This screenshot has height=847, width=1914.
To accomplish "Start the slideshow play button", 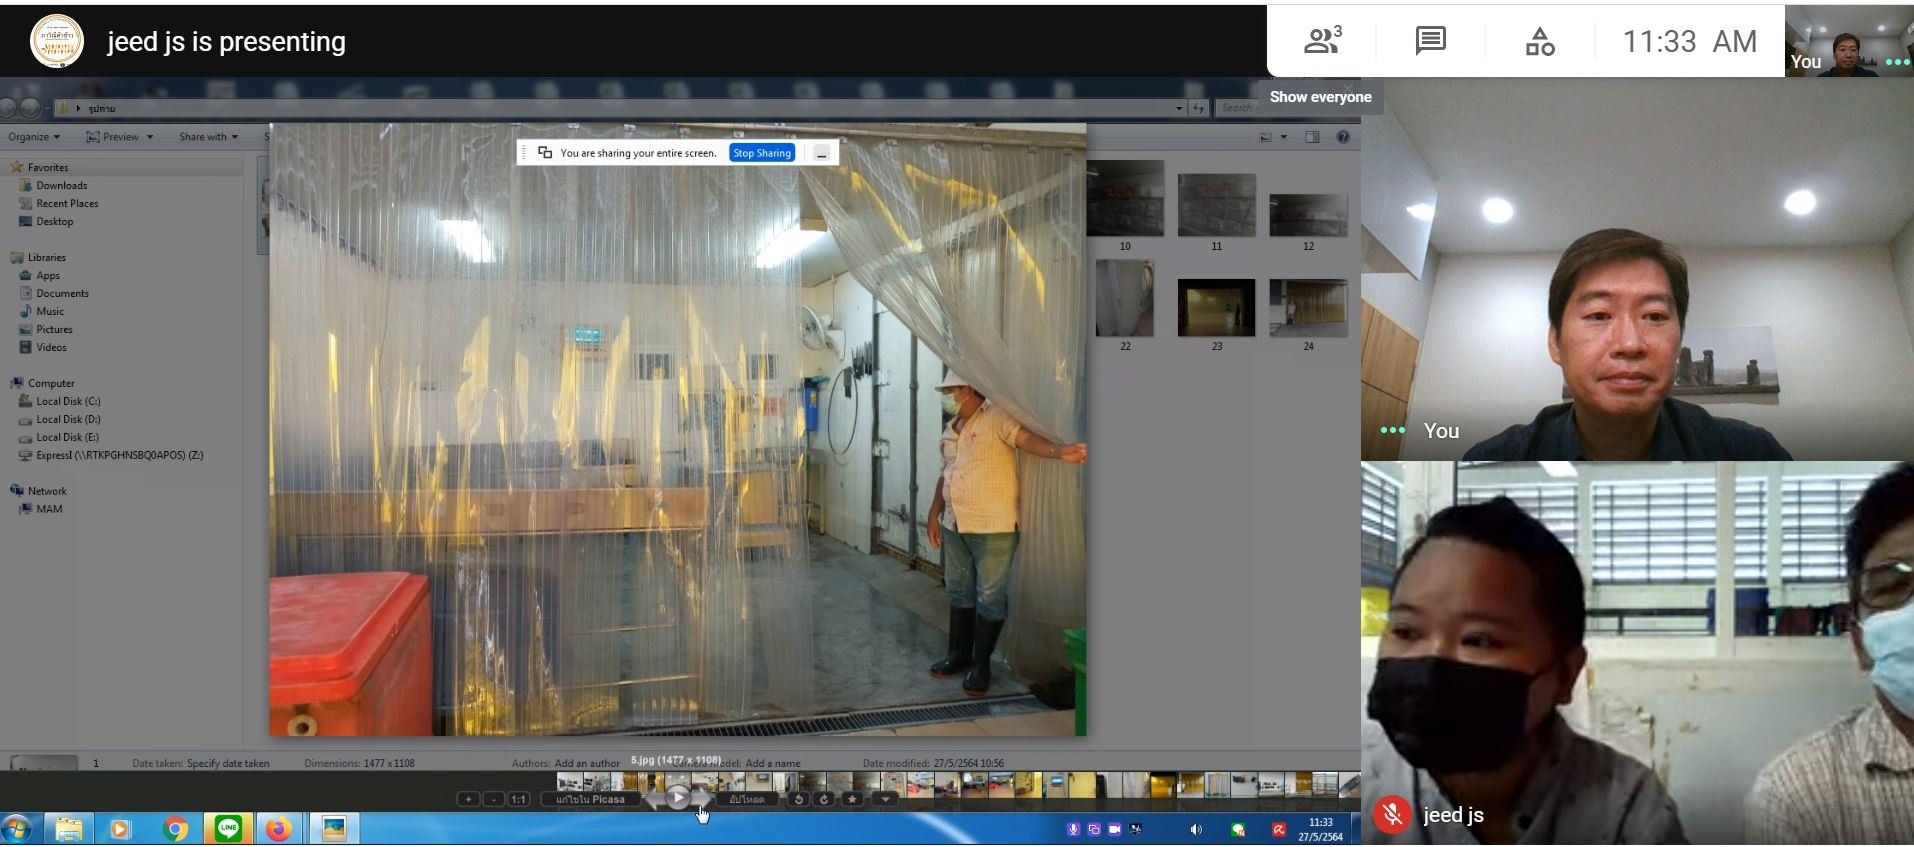I will click(x=678, y=798).
